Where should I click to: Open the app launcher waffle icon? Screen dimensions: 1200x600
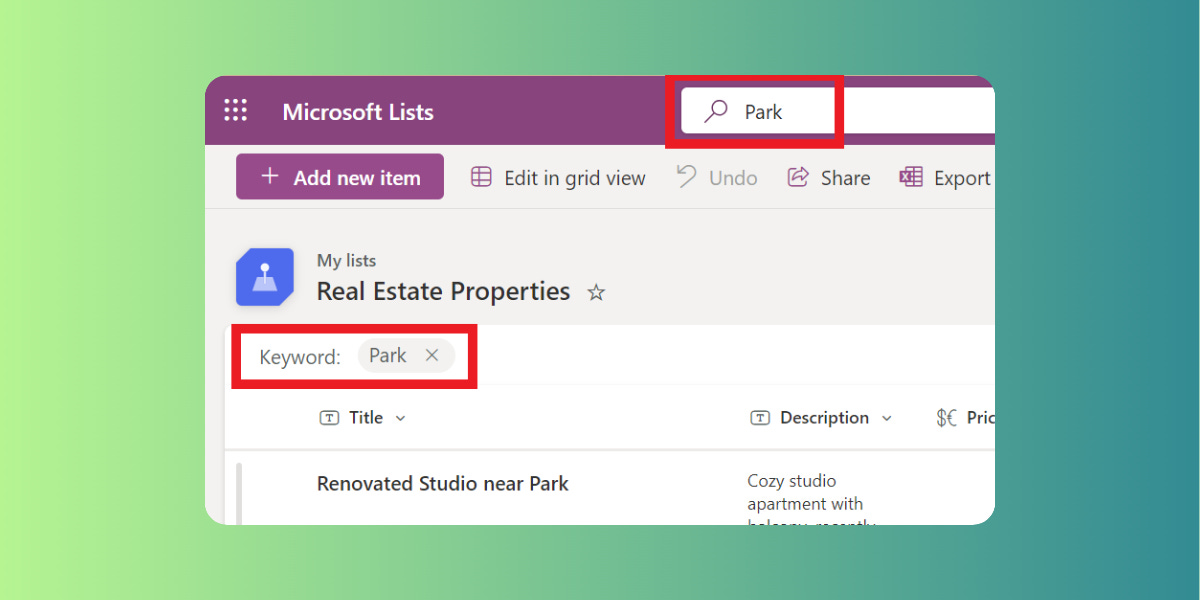(236, 111)
